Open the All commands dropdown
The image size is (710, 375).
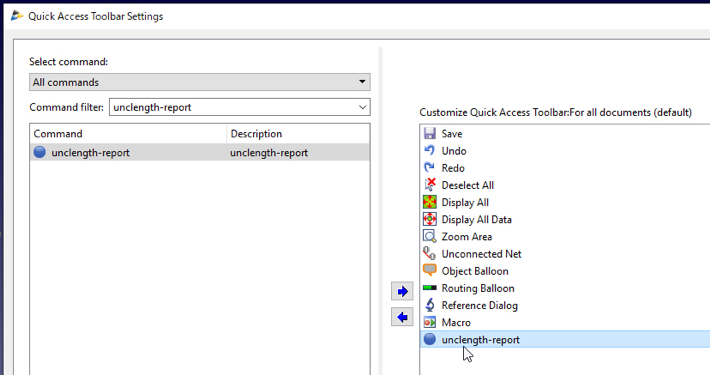[x=200, y=82]
